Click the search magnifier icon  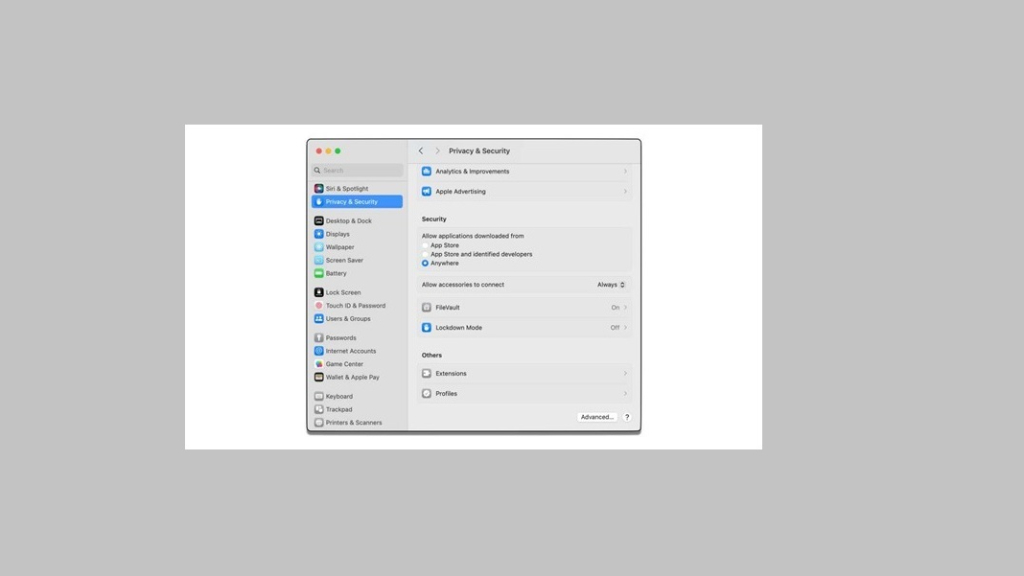pyautogui.click(x=317, y=170)
